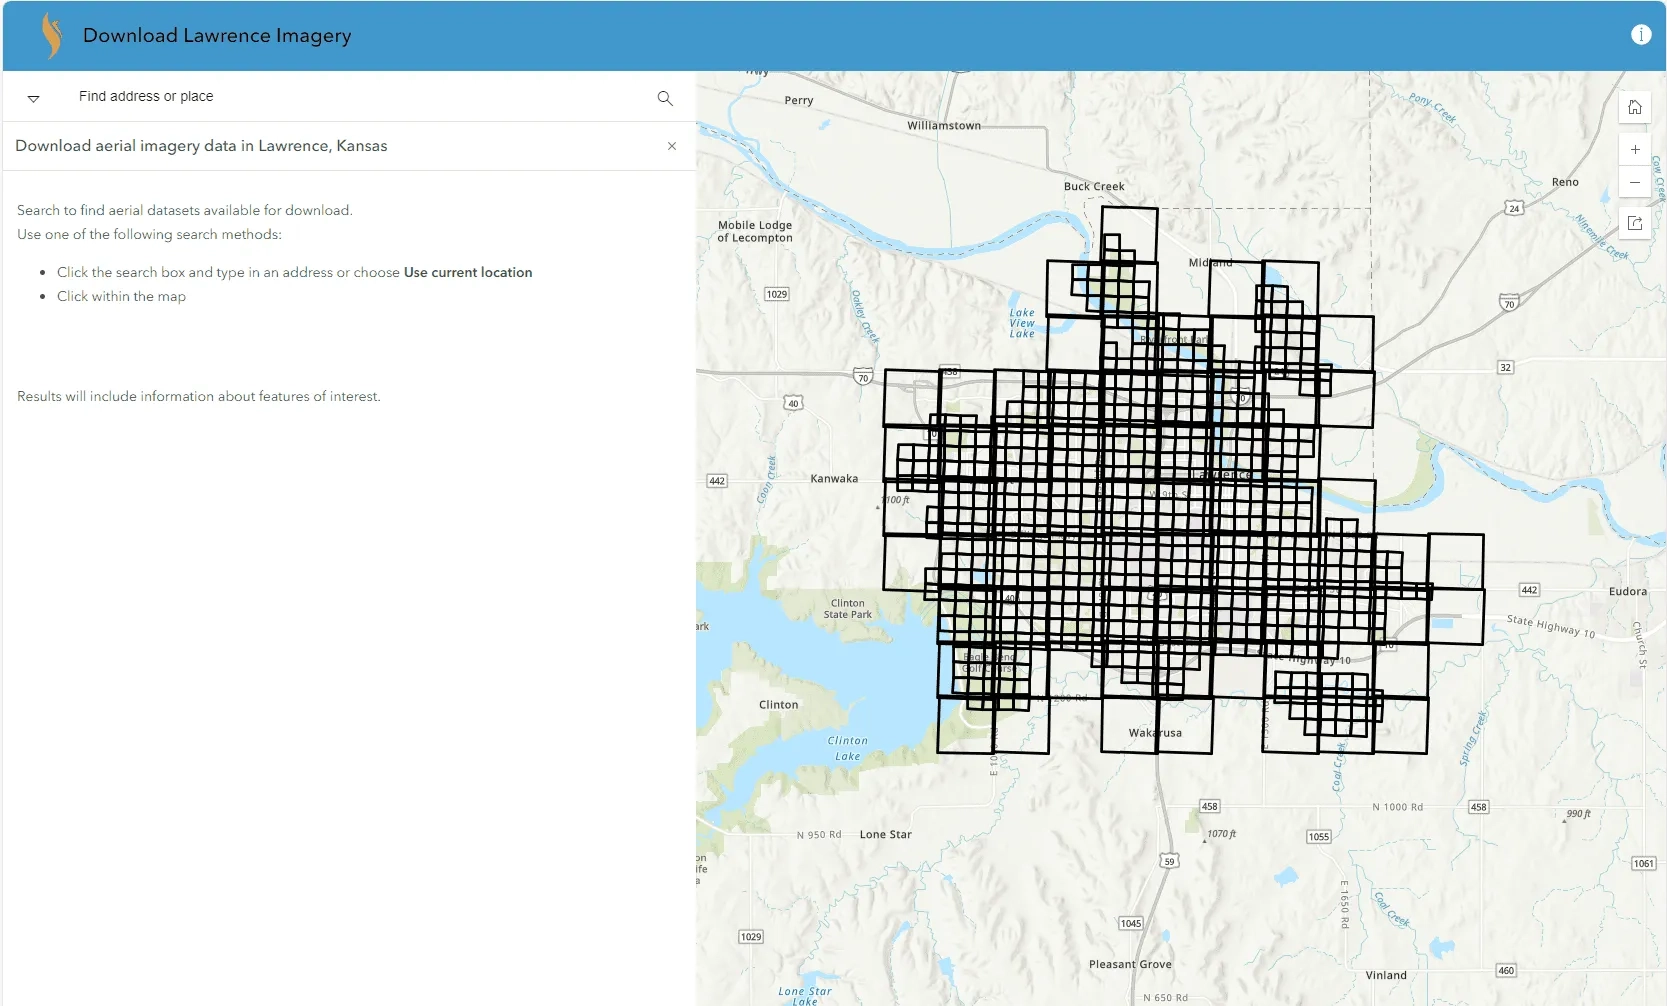Open the Download Lawrence Imagery title banner

coord(217,35)
